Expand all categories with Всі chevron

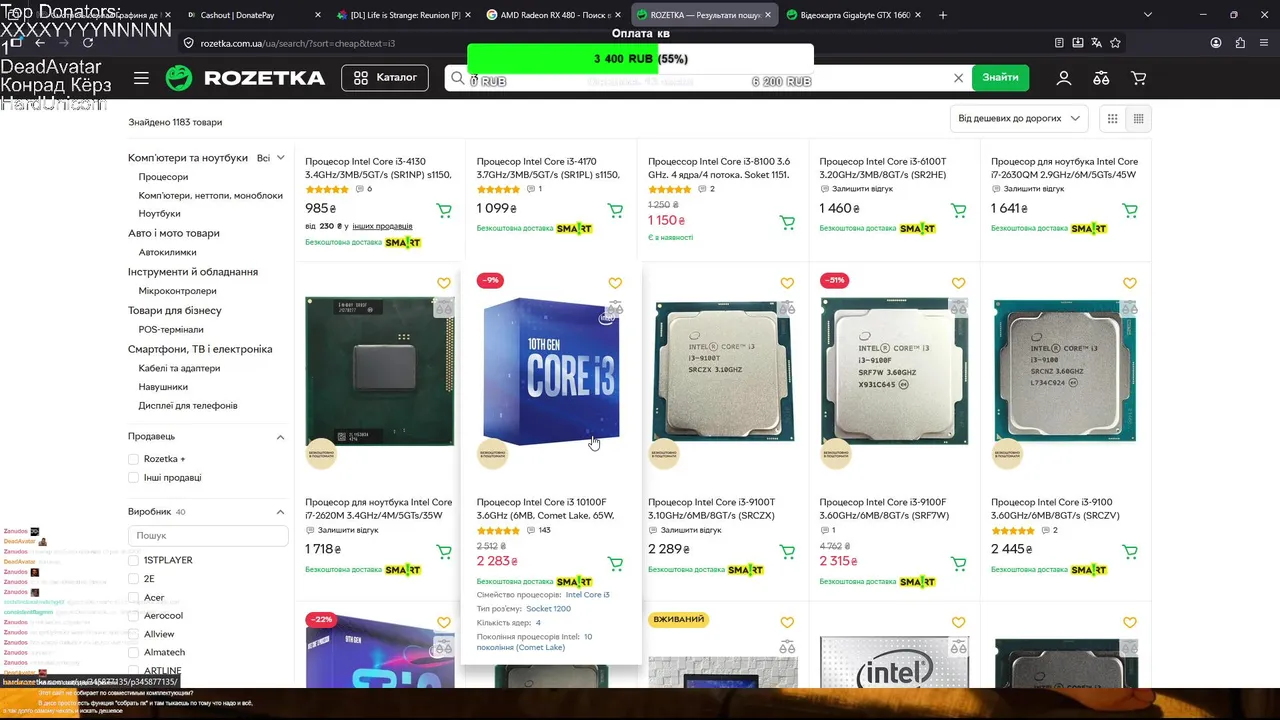tap(271, 158)
